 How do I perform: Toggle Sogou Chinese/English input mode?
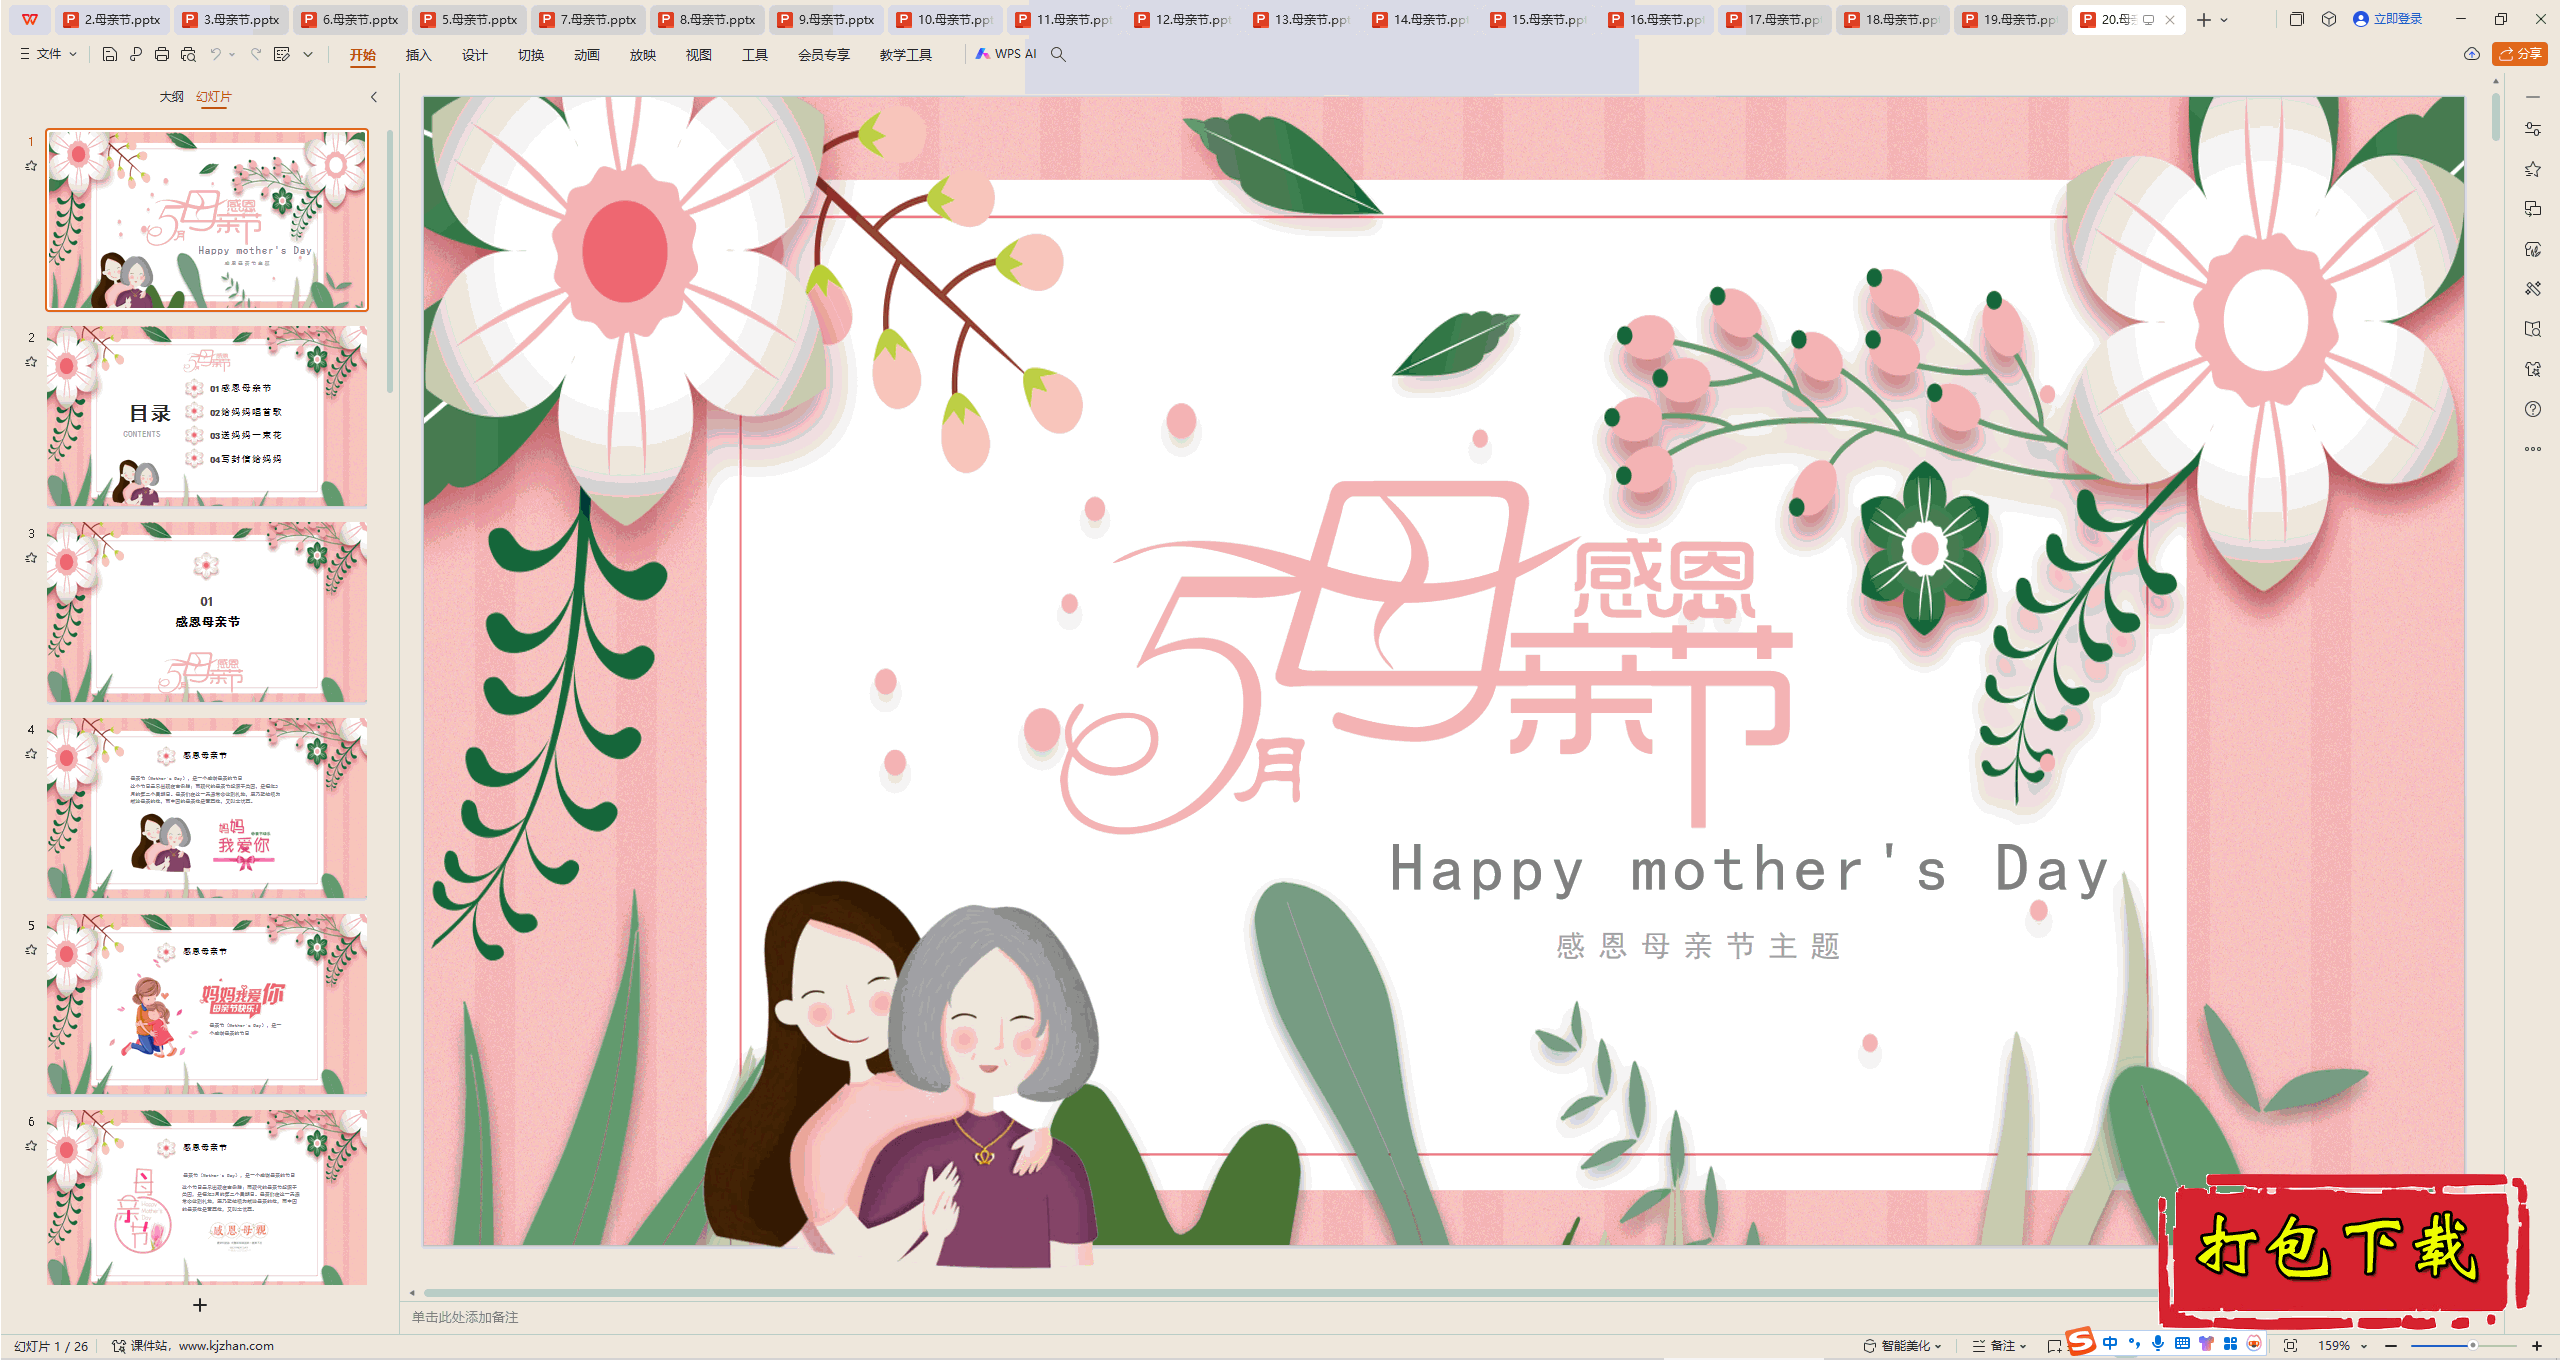[2110, 1344]
